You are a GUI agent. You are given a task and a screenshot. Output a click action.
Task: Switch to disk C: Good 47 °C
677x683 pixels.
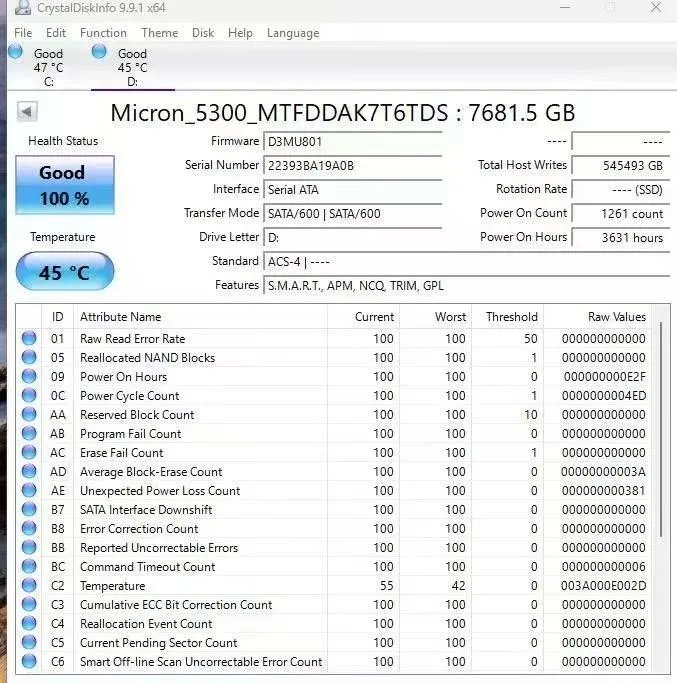[x=48, y=68]
